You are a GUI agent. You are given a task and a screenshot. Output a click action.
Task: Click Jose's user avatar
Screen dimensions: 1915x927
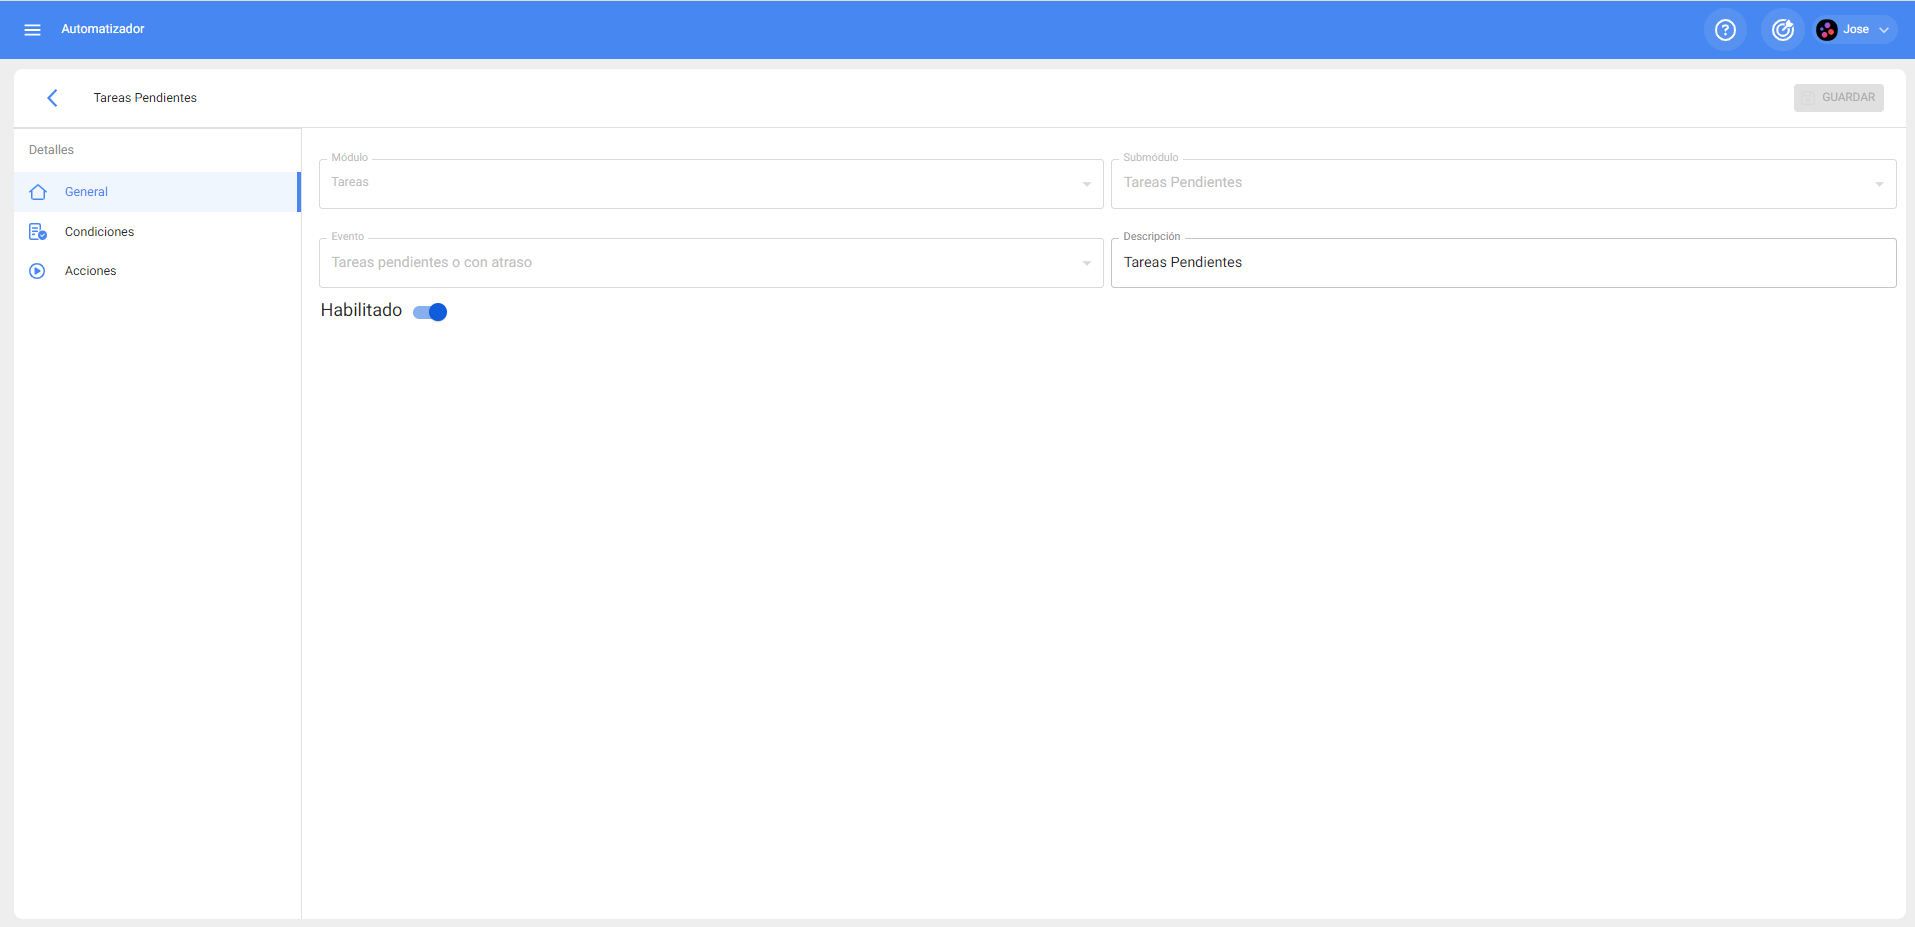pyautogui.click(x=1827, y=30)
